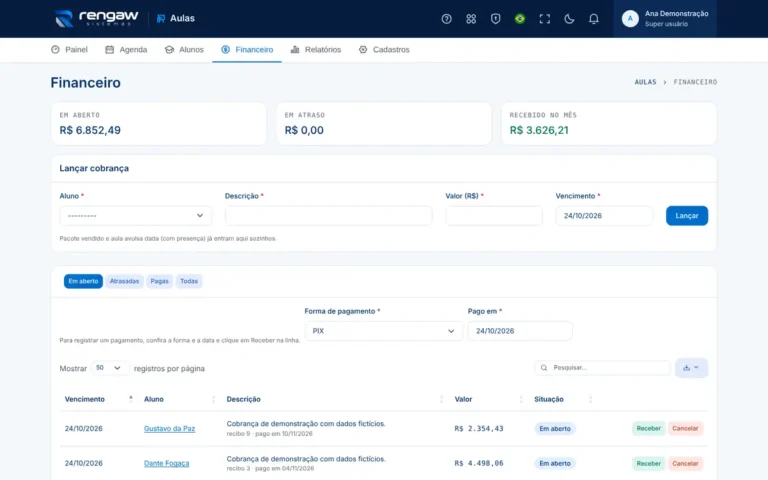Click the Pago em date field
The image size is (768, 480).
[x=520, y=331]
